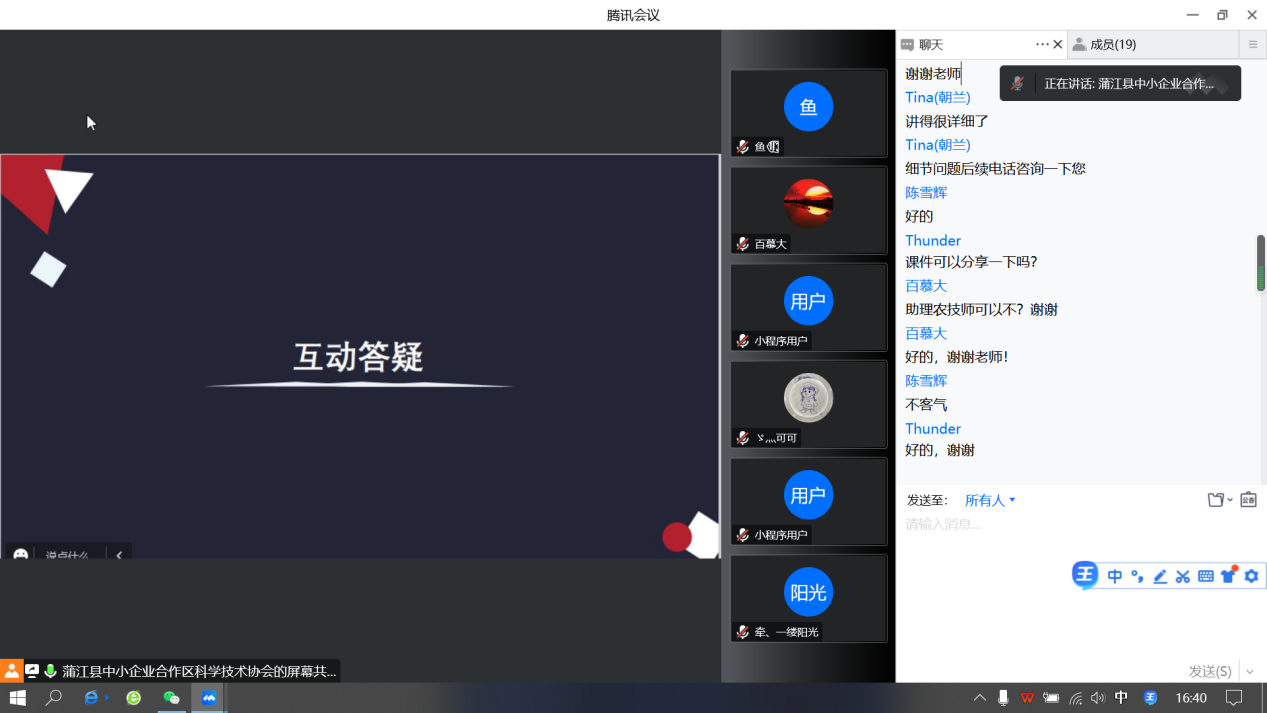
Task: Expand the chevron next to the folder icon
Action: 1230,499
